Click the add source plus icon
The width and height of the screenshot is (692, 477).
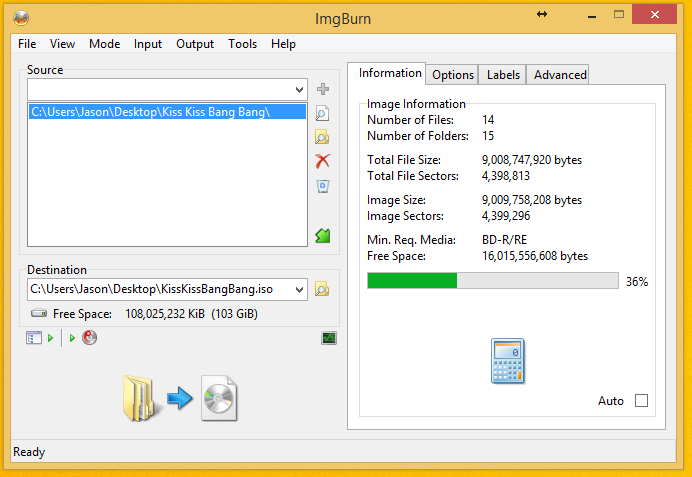323,89
